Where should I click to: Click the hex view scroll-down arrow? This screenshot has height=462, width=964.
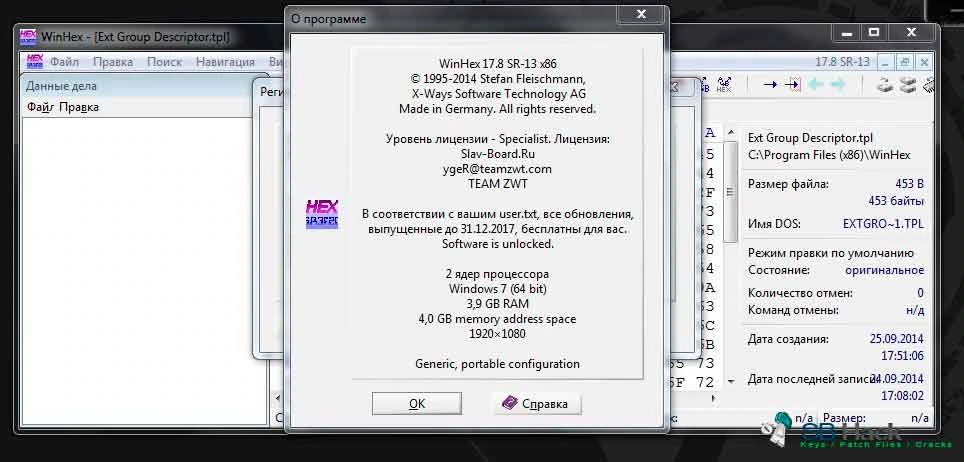coord(730,382)
